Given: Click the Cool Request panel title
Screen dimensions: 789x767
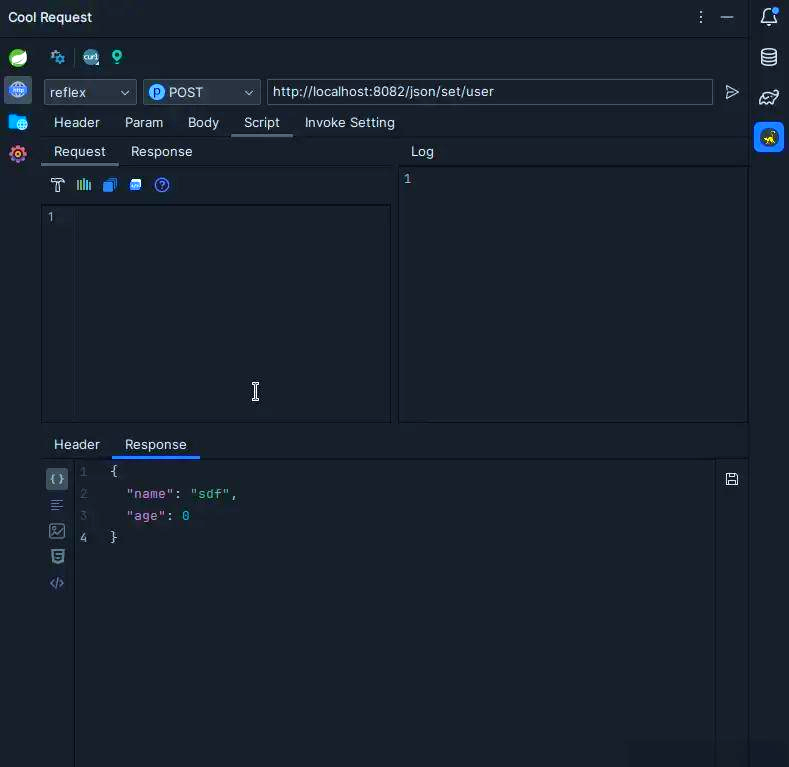Looking at the screenshot, I should click(50, 17).
